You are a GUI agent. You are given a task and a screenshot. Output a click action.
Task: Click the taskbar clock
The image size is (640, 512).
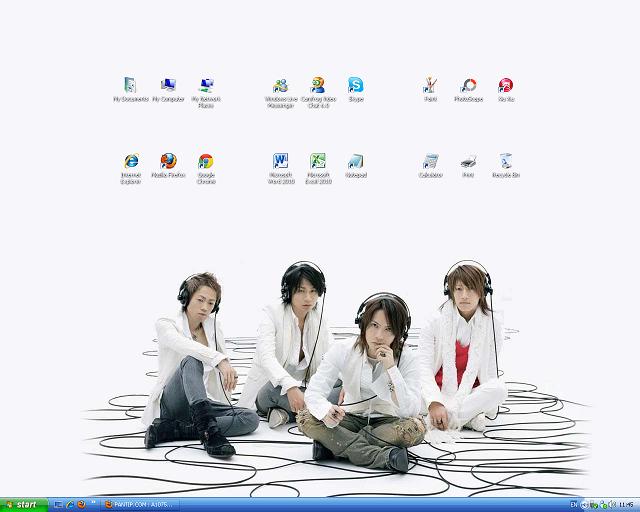626,505
